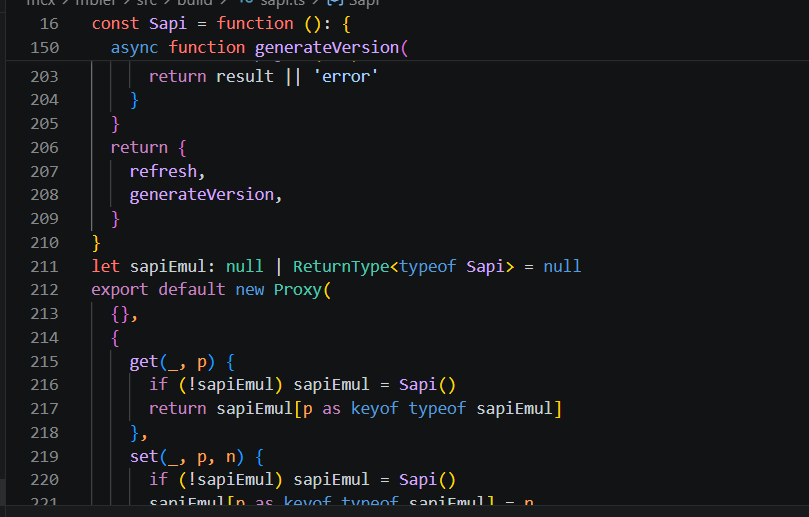Select line number 211 in the gutter

tap(44, 267)
